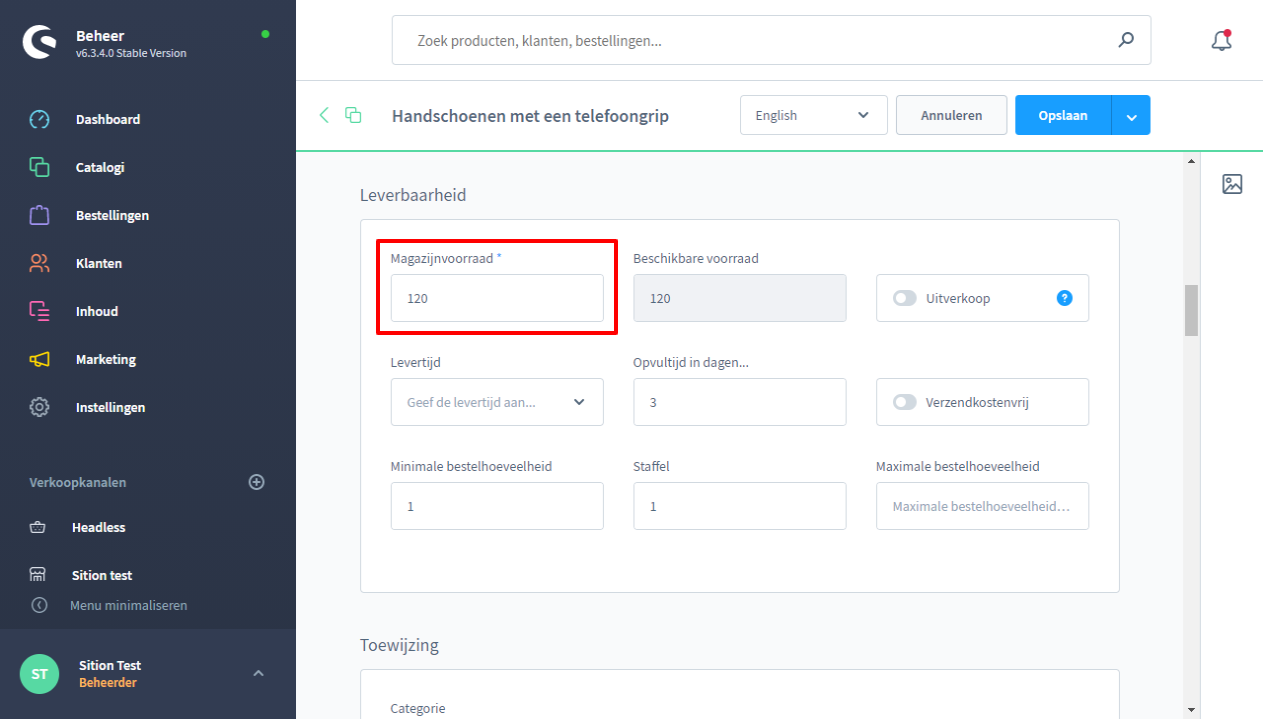Expand the Sition Test user menu
The width and height of the screenshot is (1263, 719).
[x=258, y=673]
